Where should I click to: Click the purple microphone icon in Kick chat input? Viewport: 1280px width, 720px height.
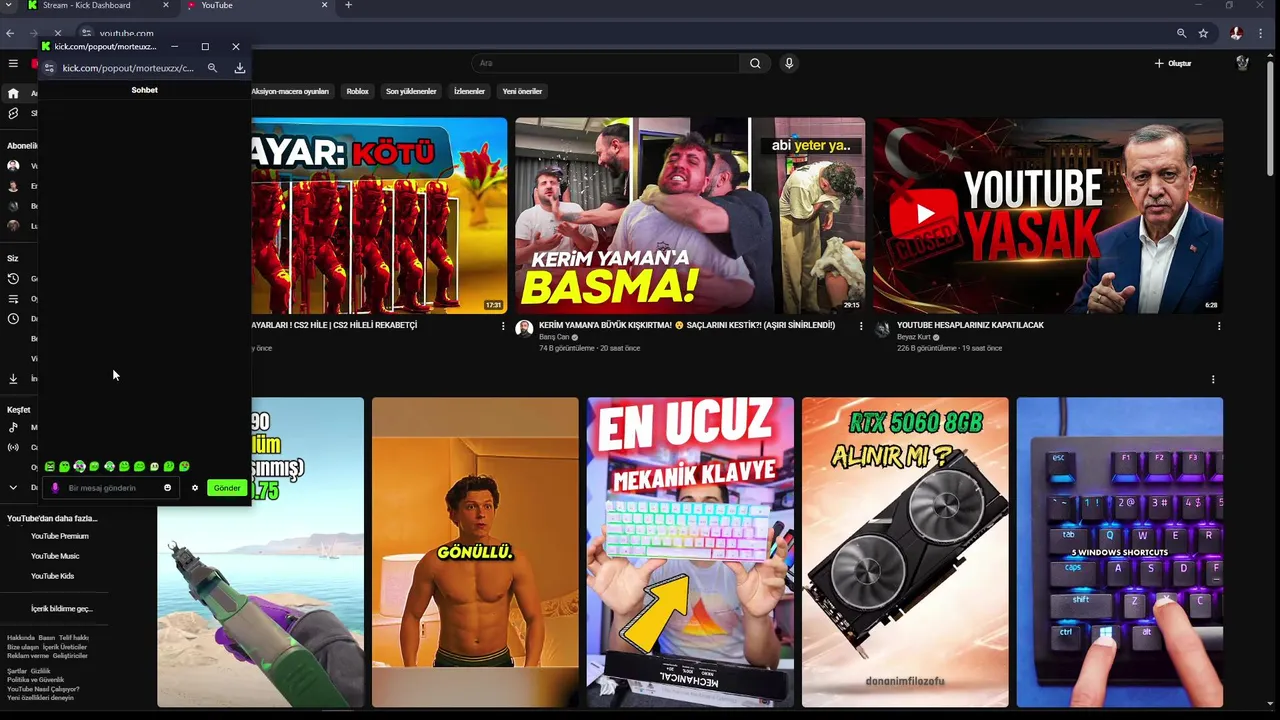(55, 488)
